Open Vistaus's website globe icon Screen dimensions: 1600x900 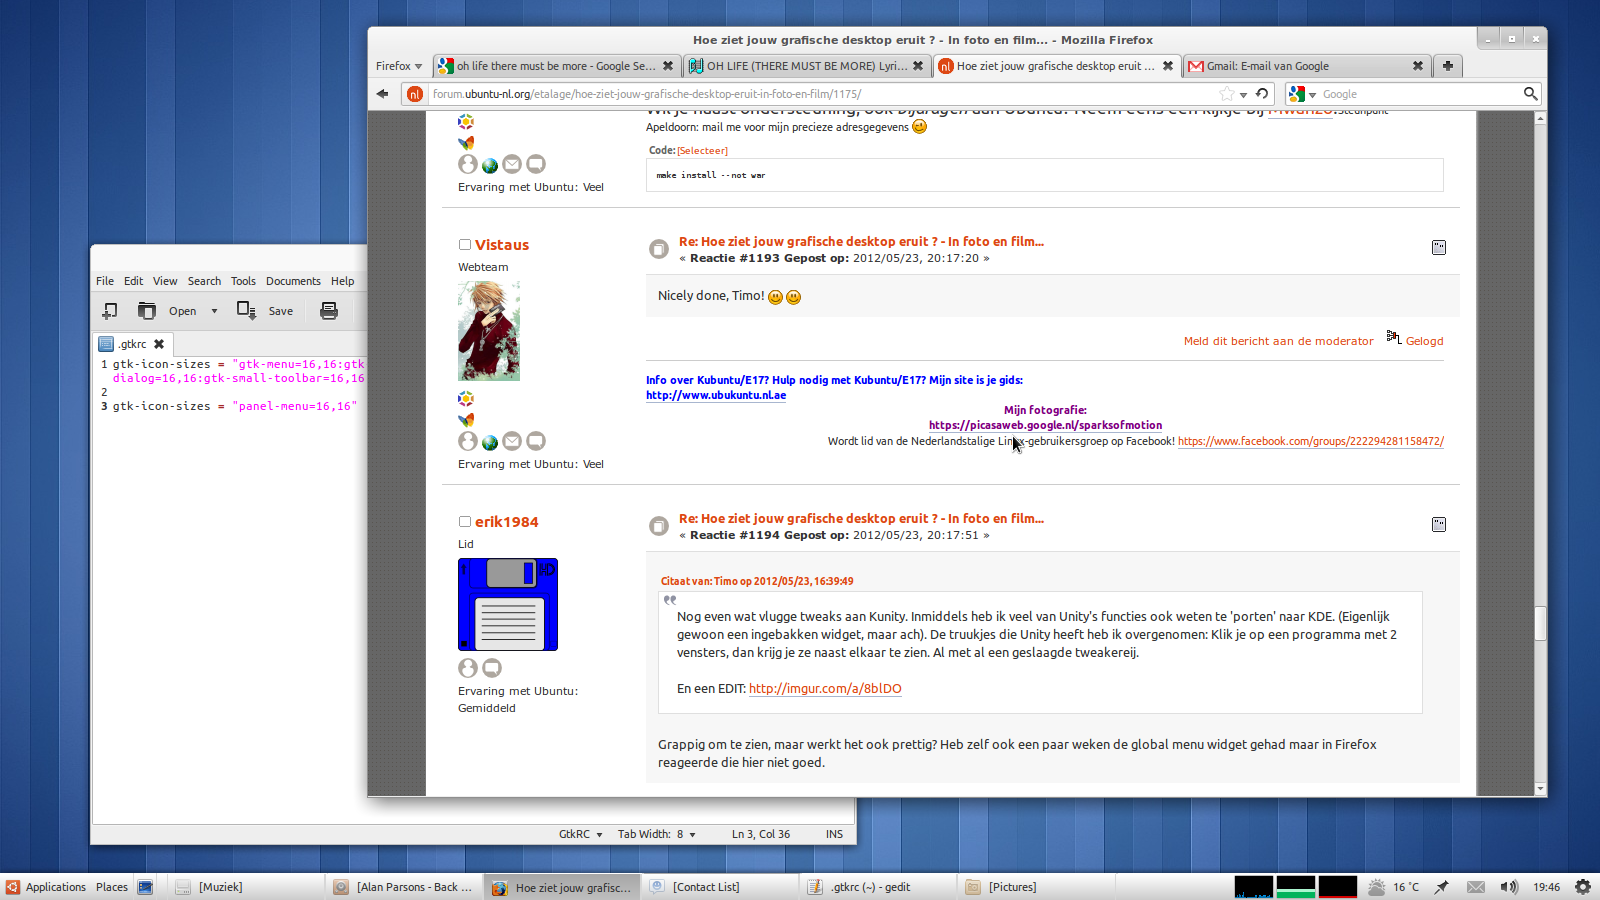[x=490, y=442]
